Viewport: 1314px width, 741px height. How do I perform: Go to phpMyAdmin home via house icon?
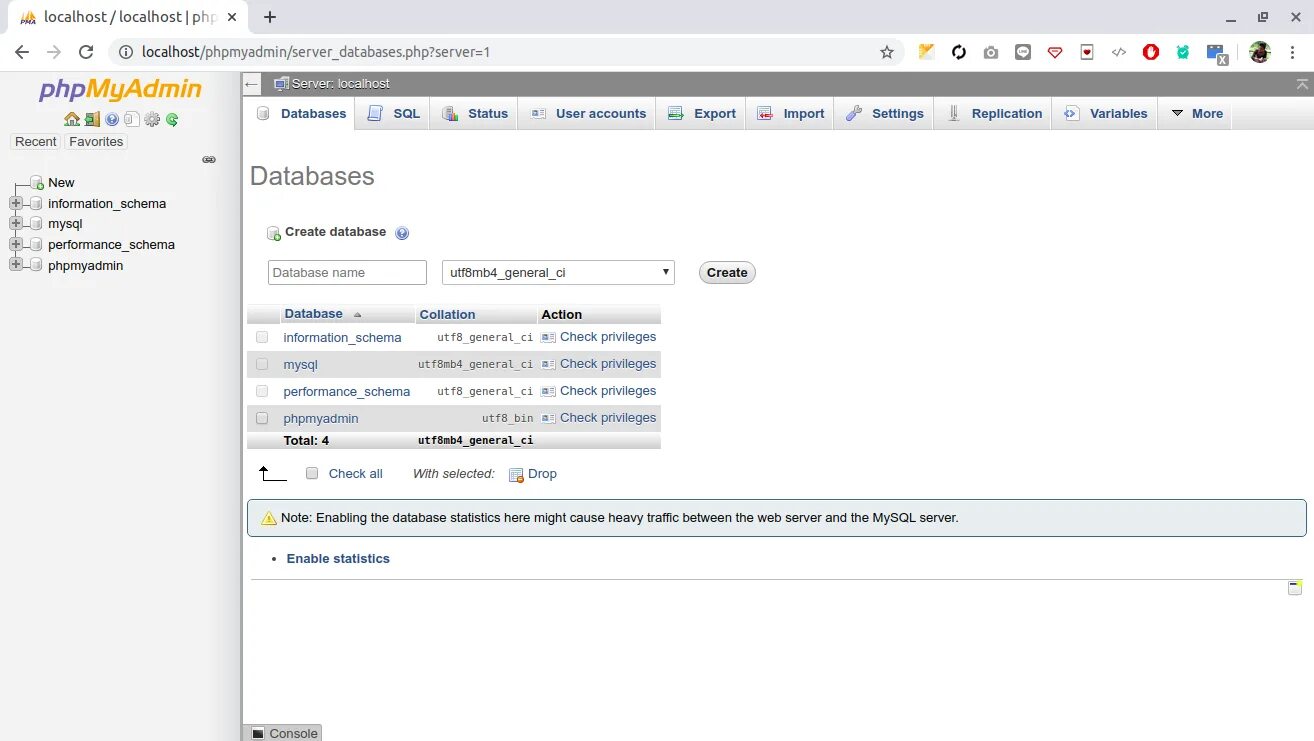point(72,119)
